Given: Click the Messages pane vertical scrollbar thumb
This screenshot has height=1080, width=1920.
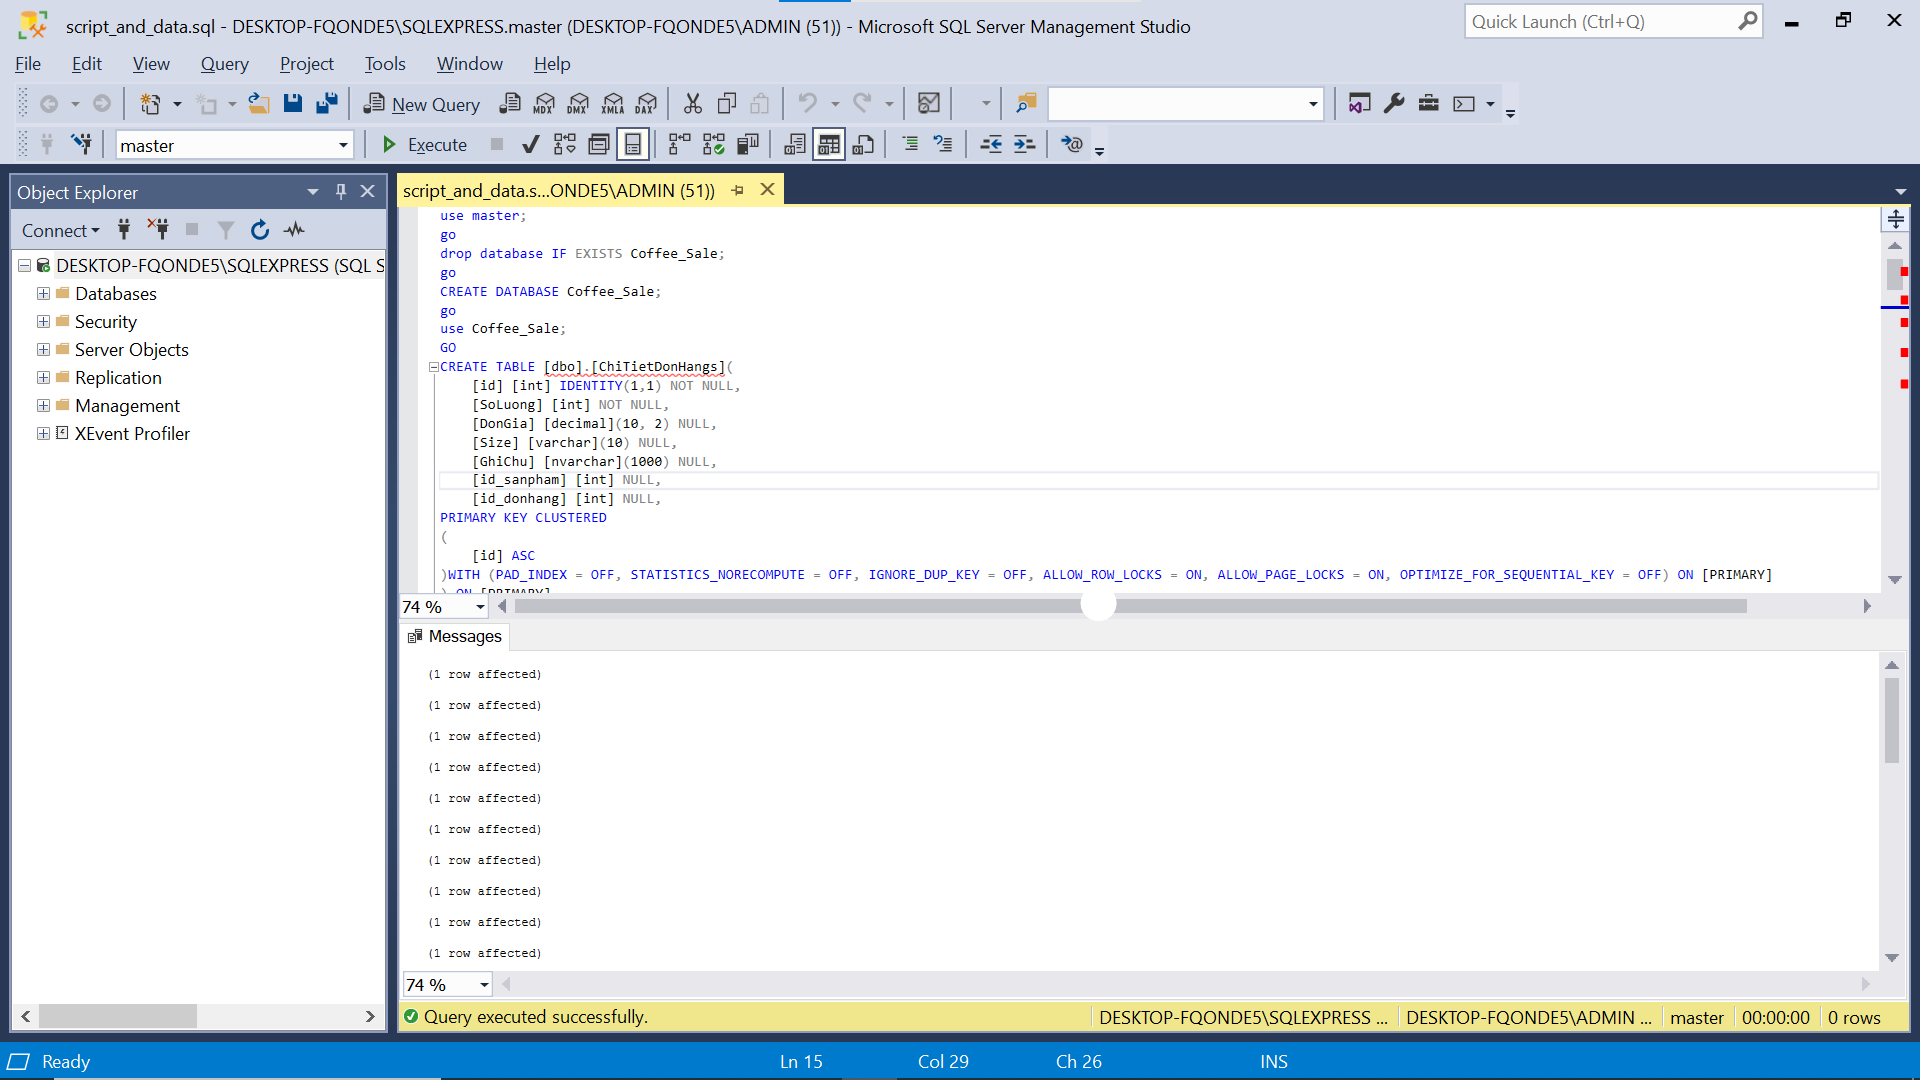Looking at the screenshot, I should (x=1892, y=720).
